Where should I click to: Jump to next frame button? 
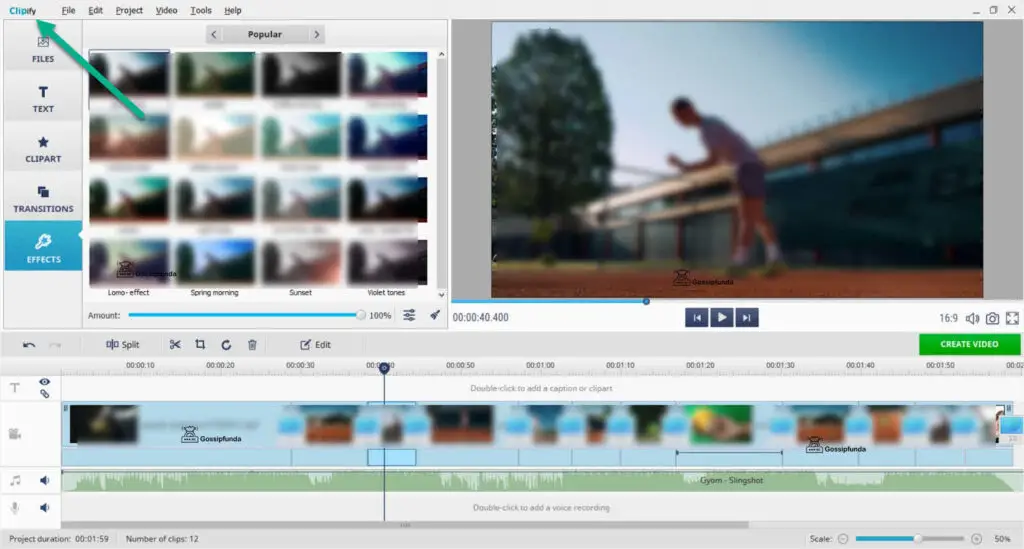(746, 318)
